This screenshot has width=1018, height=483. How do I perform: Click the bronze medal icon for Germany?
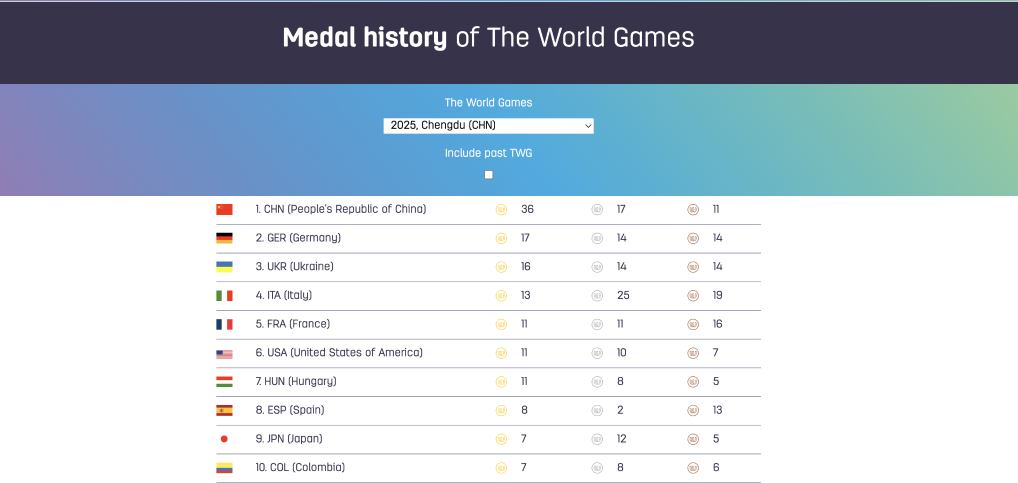(x=693, y=238)
